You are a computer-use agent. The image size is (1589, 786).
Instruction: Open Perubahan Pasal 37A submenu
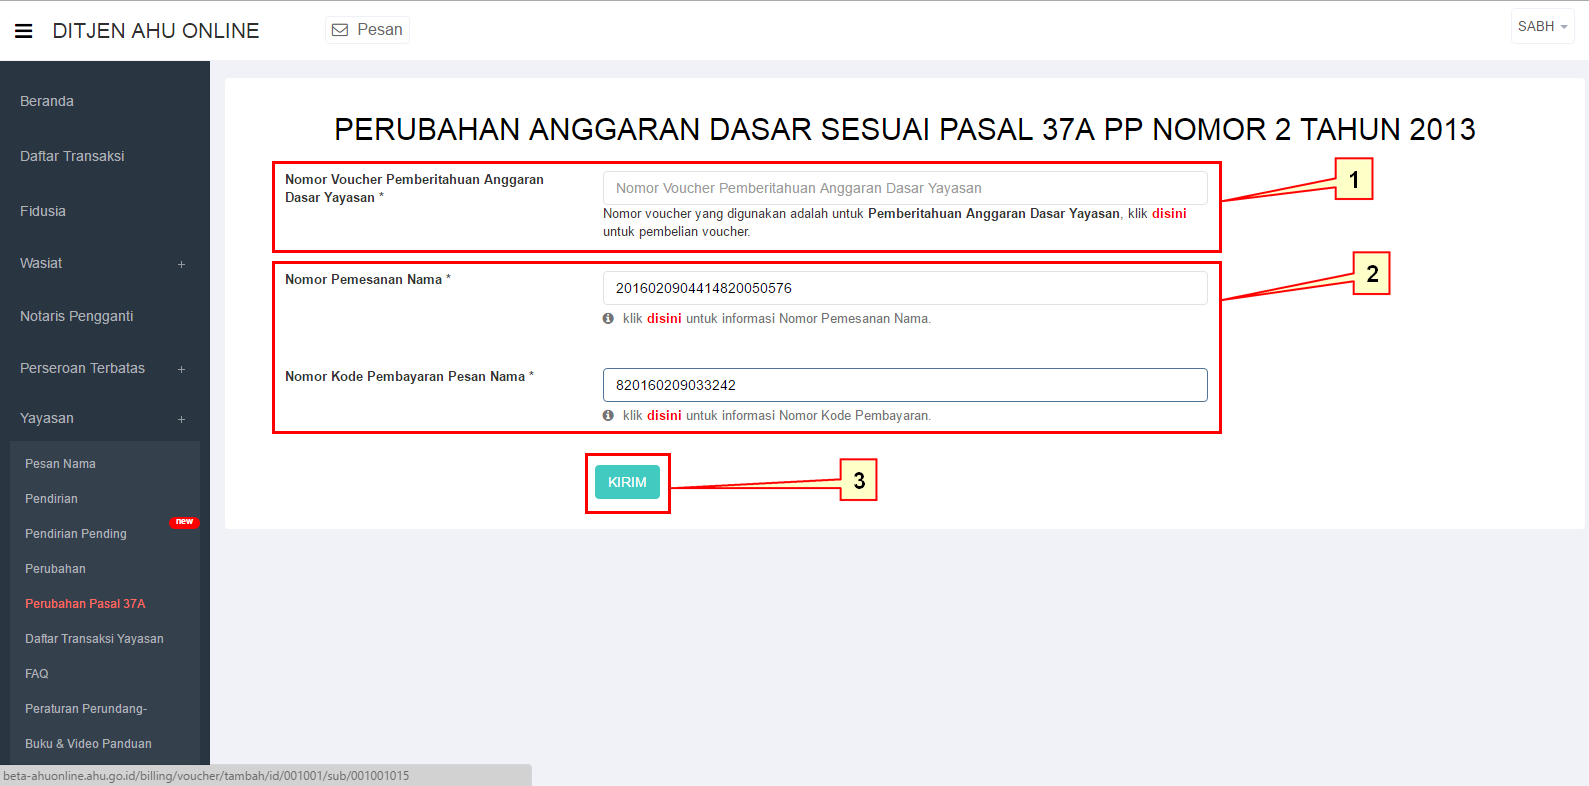point(85,604)
